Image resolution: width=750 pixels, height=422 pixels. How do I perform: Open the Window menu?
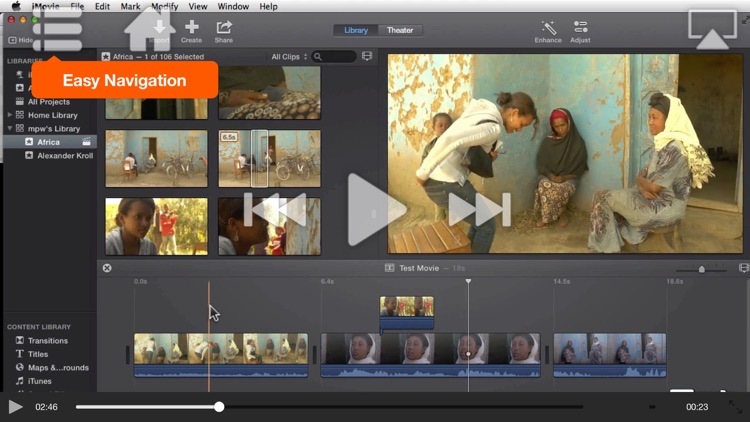tap(233, 6)
